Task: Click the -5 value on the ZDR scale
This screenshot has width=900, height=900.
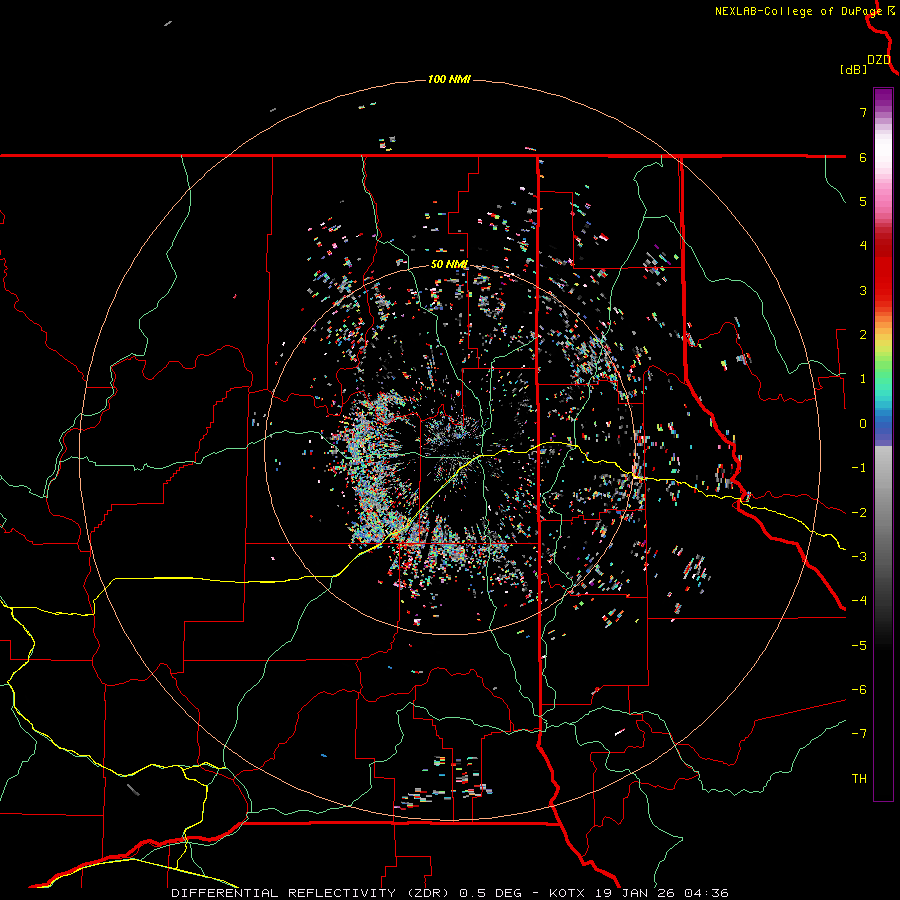Action: pyautogui.click(x=859, y=646)
